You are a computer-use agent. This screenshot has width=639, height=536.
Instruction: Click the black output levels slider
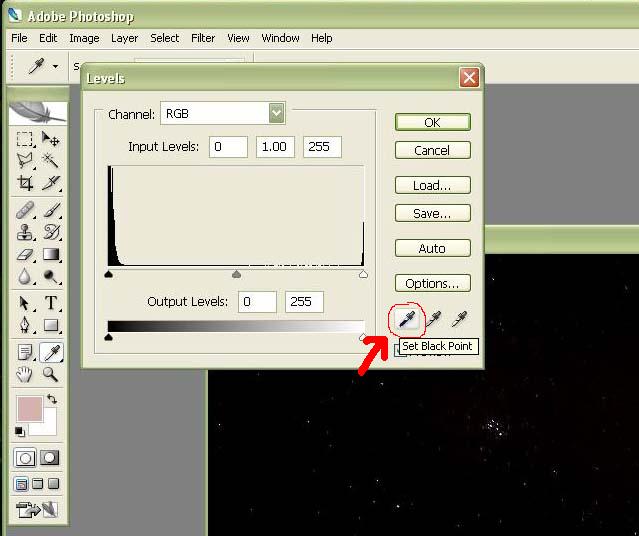pyautogui.click(x=108, y=337)
